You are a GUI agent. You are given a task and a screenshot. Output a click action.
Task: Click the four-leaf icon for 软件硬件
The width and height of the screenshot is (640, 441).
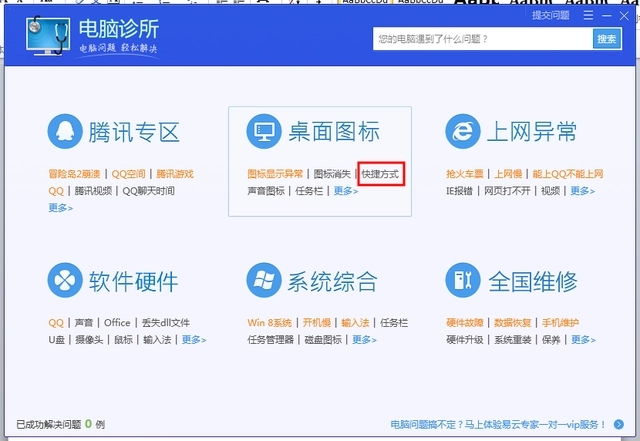(65, 281)
